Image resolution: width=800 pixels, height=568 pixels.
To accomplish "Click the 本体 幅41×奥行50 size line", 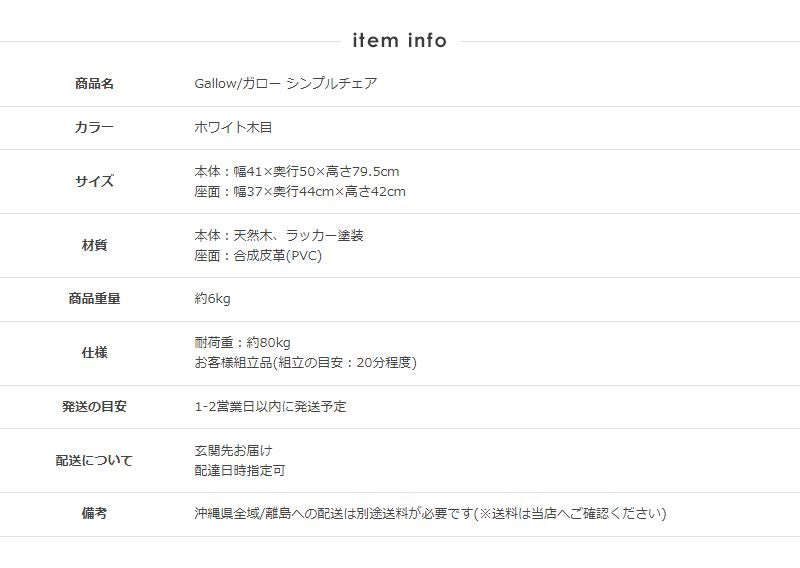I will pos(296,171).
